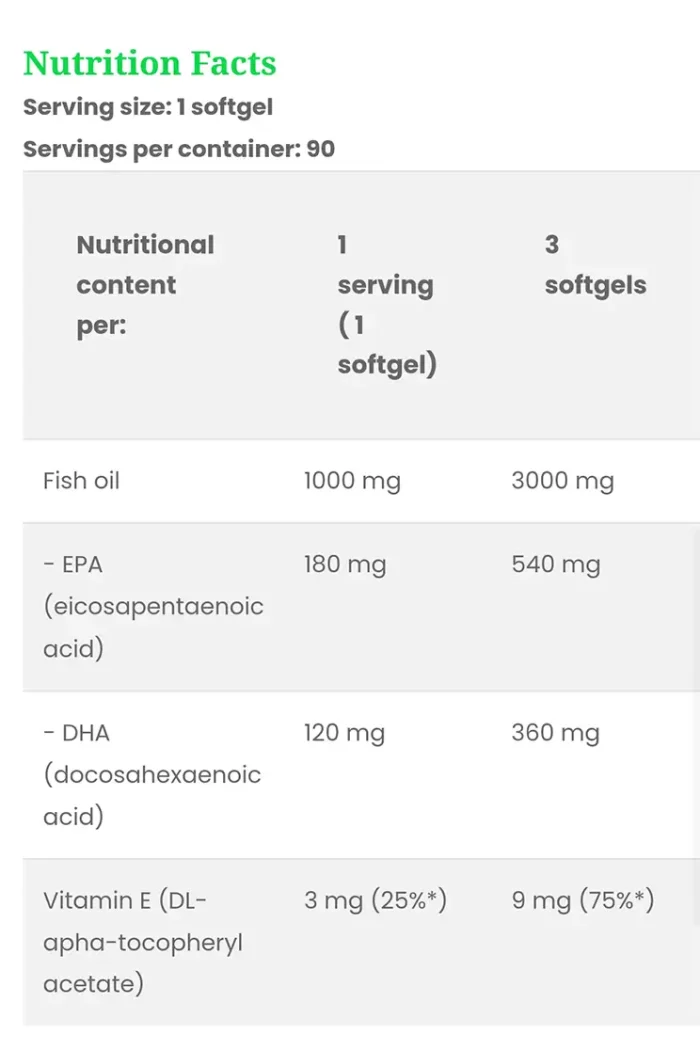
Task: Click the 180 mg EPA value
Action: pos(345,564)
